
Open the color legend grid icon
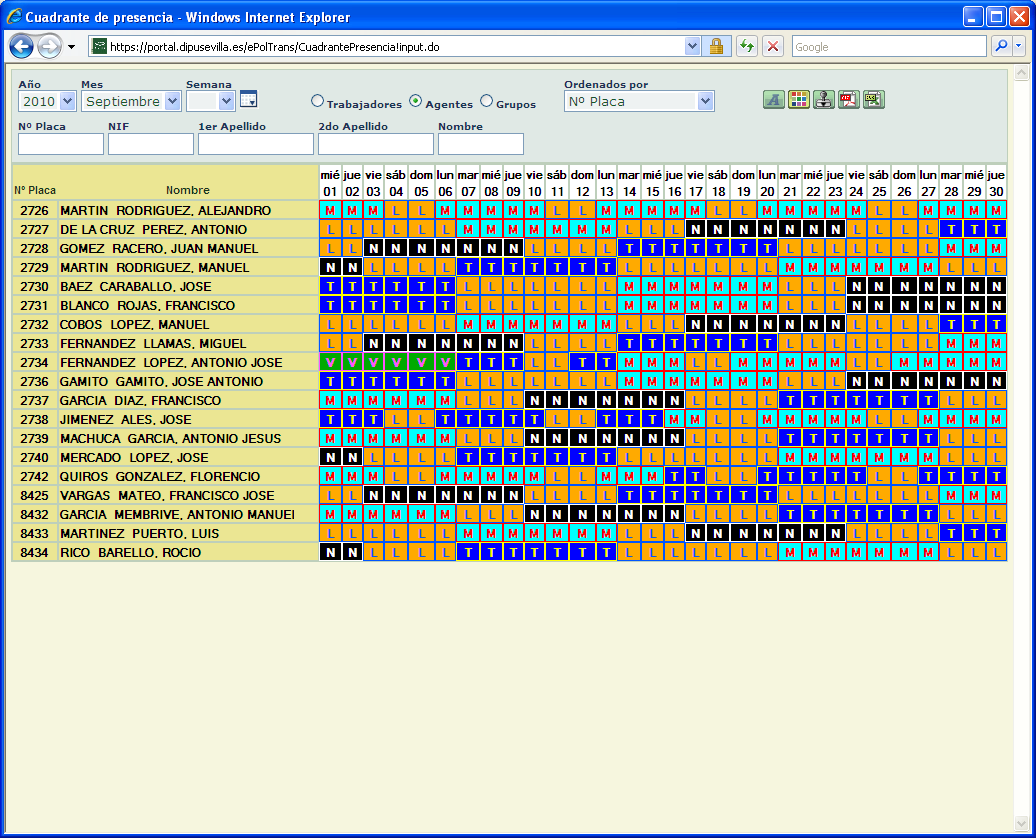tap(798, 99)
